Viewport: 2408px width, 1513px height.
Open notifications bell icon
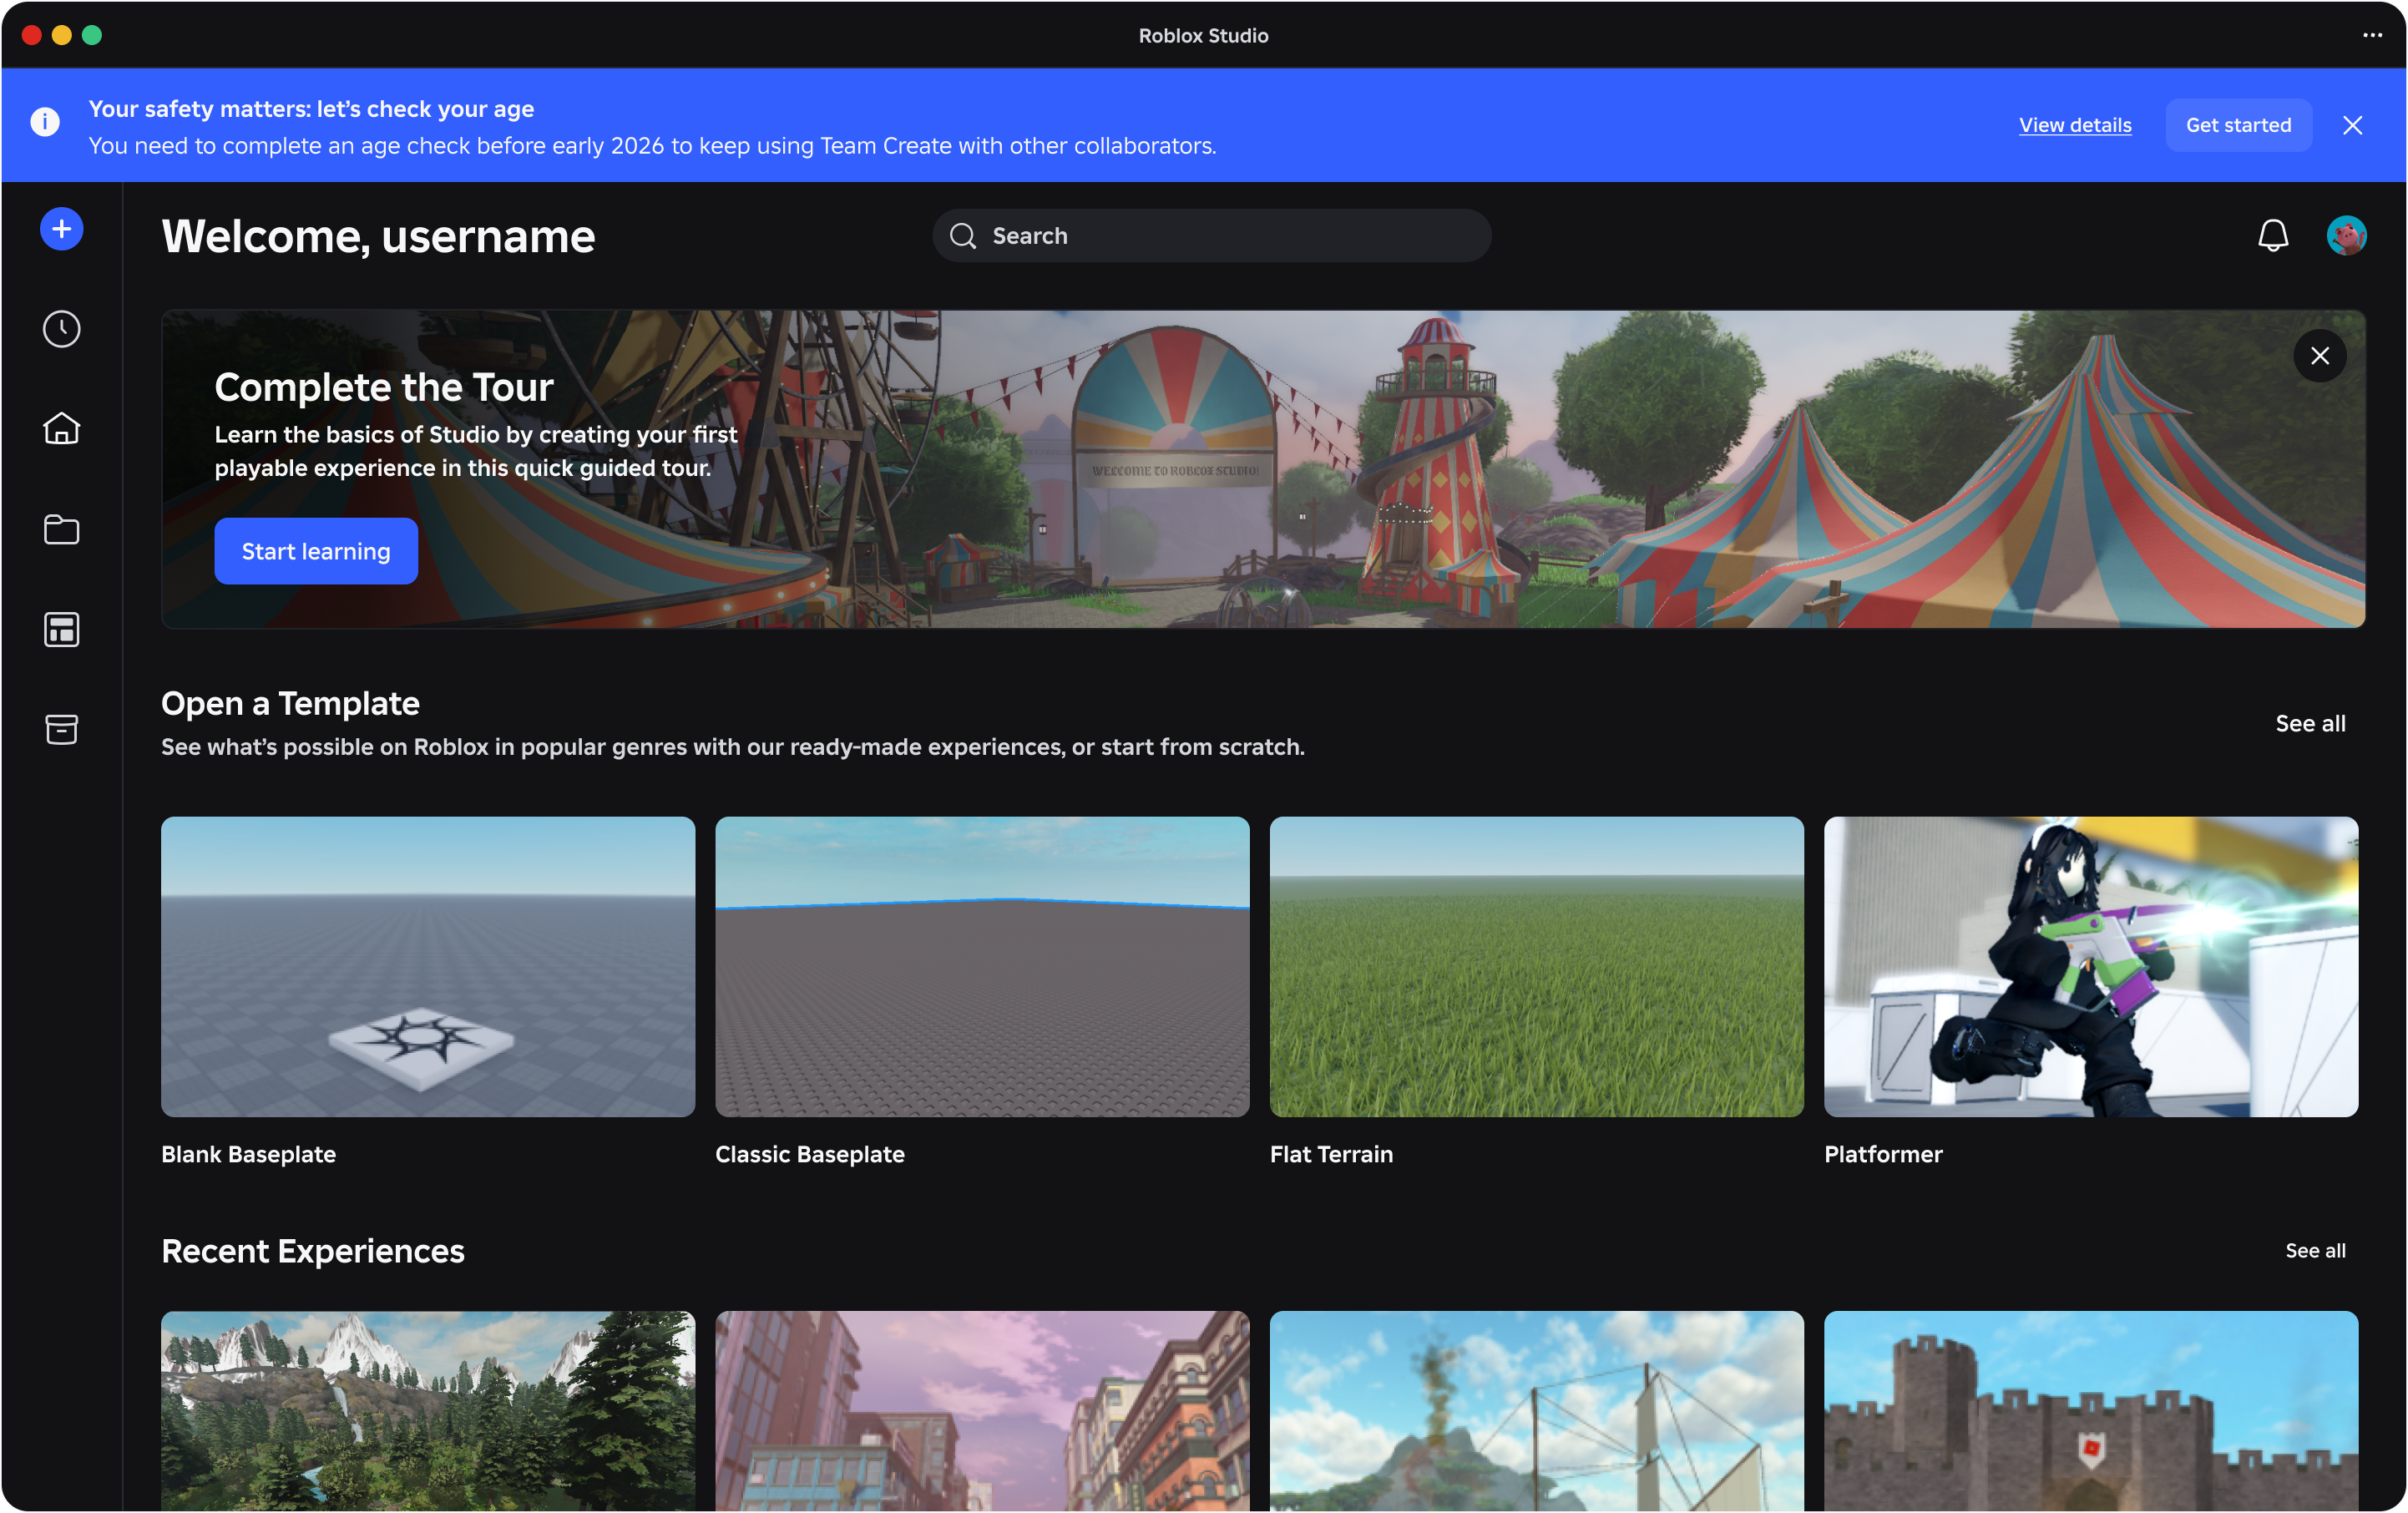(2272, 236)
